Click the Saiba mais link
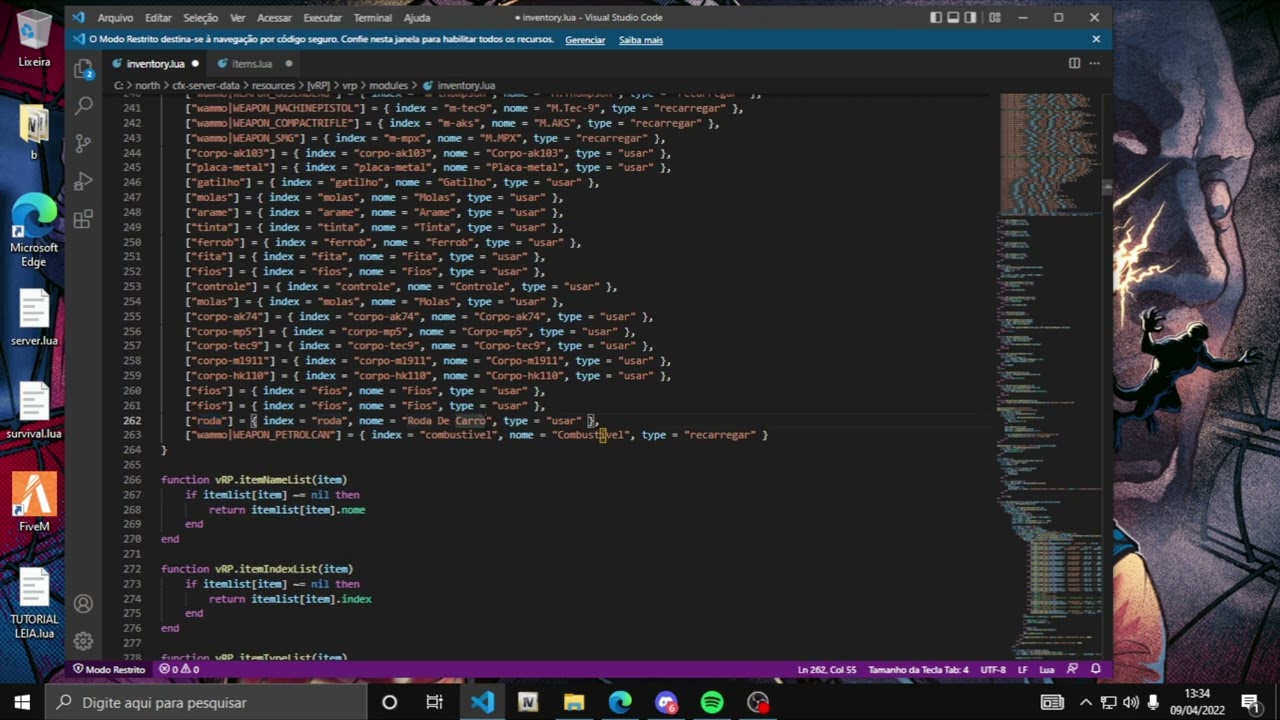 click(641, 40)
